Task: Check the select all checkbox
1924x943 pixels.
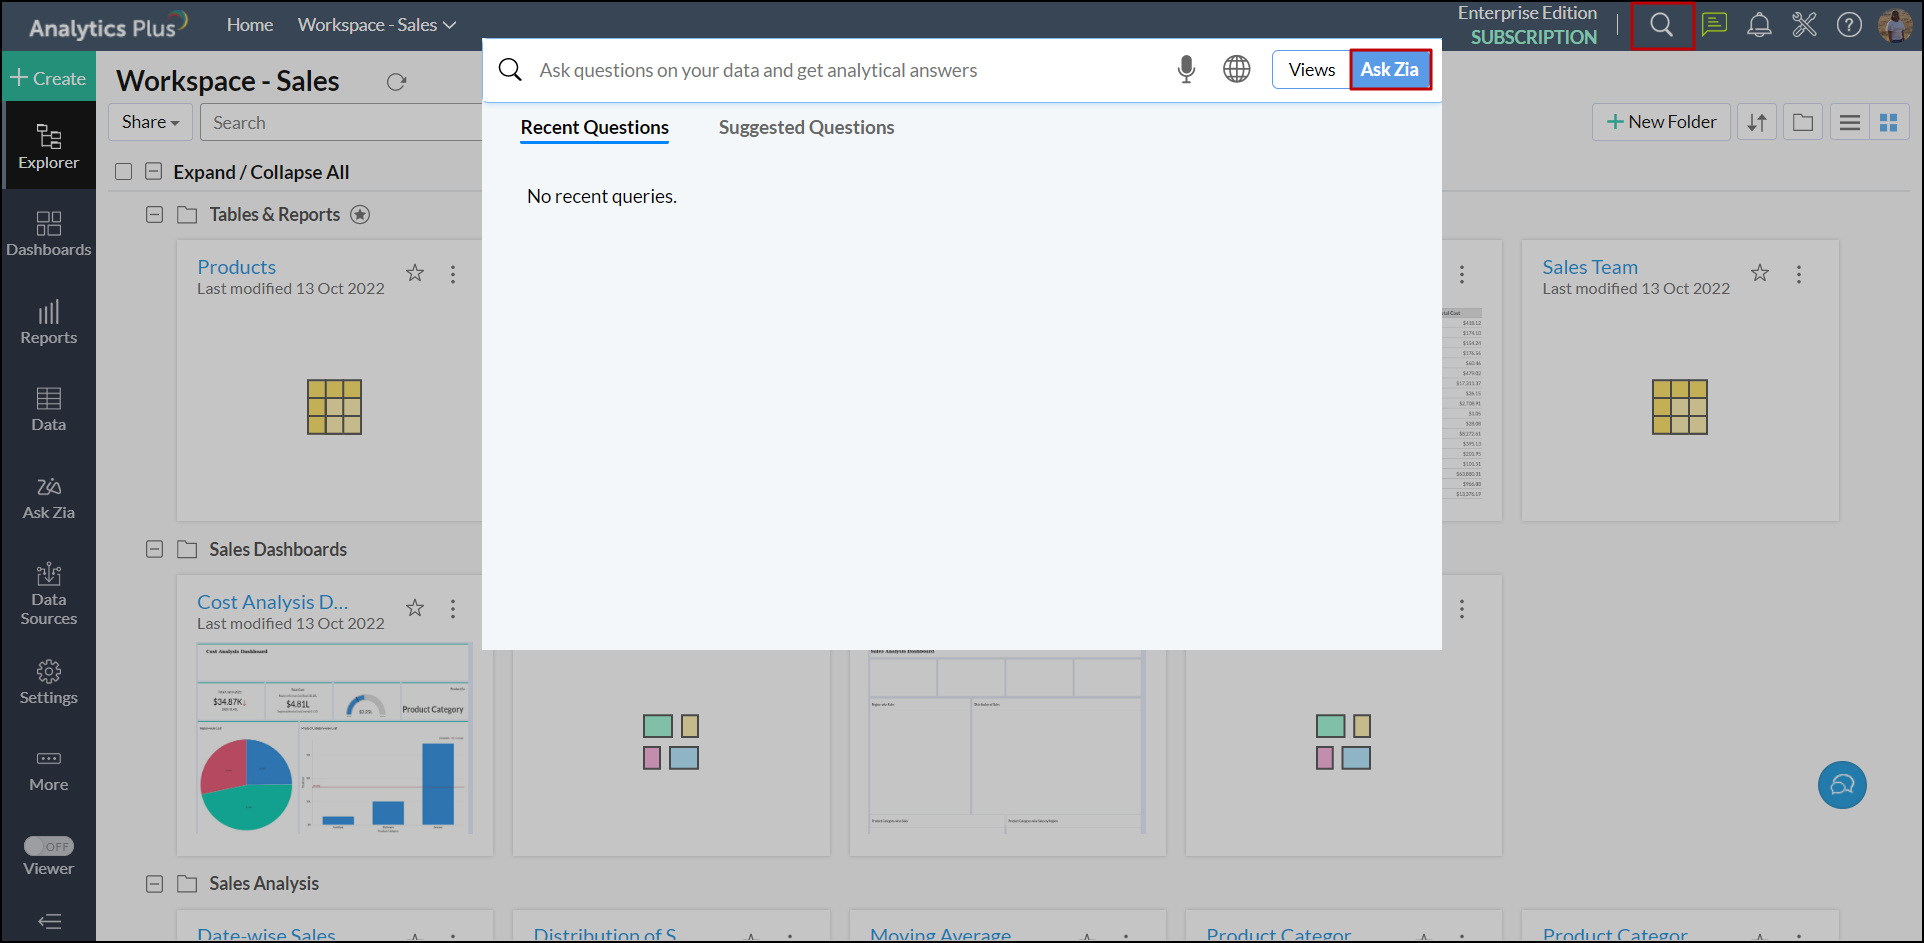Action: tap(124, 171)
